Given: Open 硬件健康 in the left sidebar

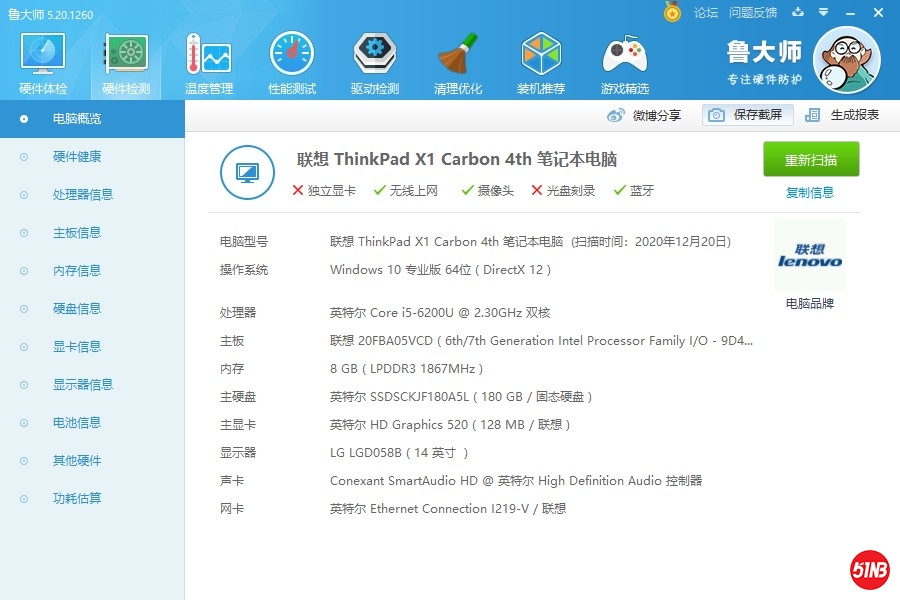Looking at the screenshot, I should 77,157.
